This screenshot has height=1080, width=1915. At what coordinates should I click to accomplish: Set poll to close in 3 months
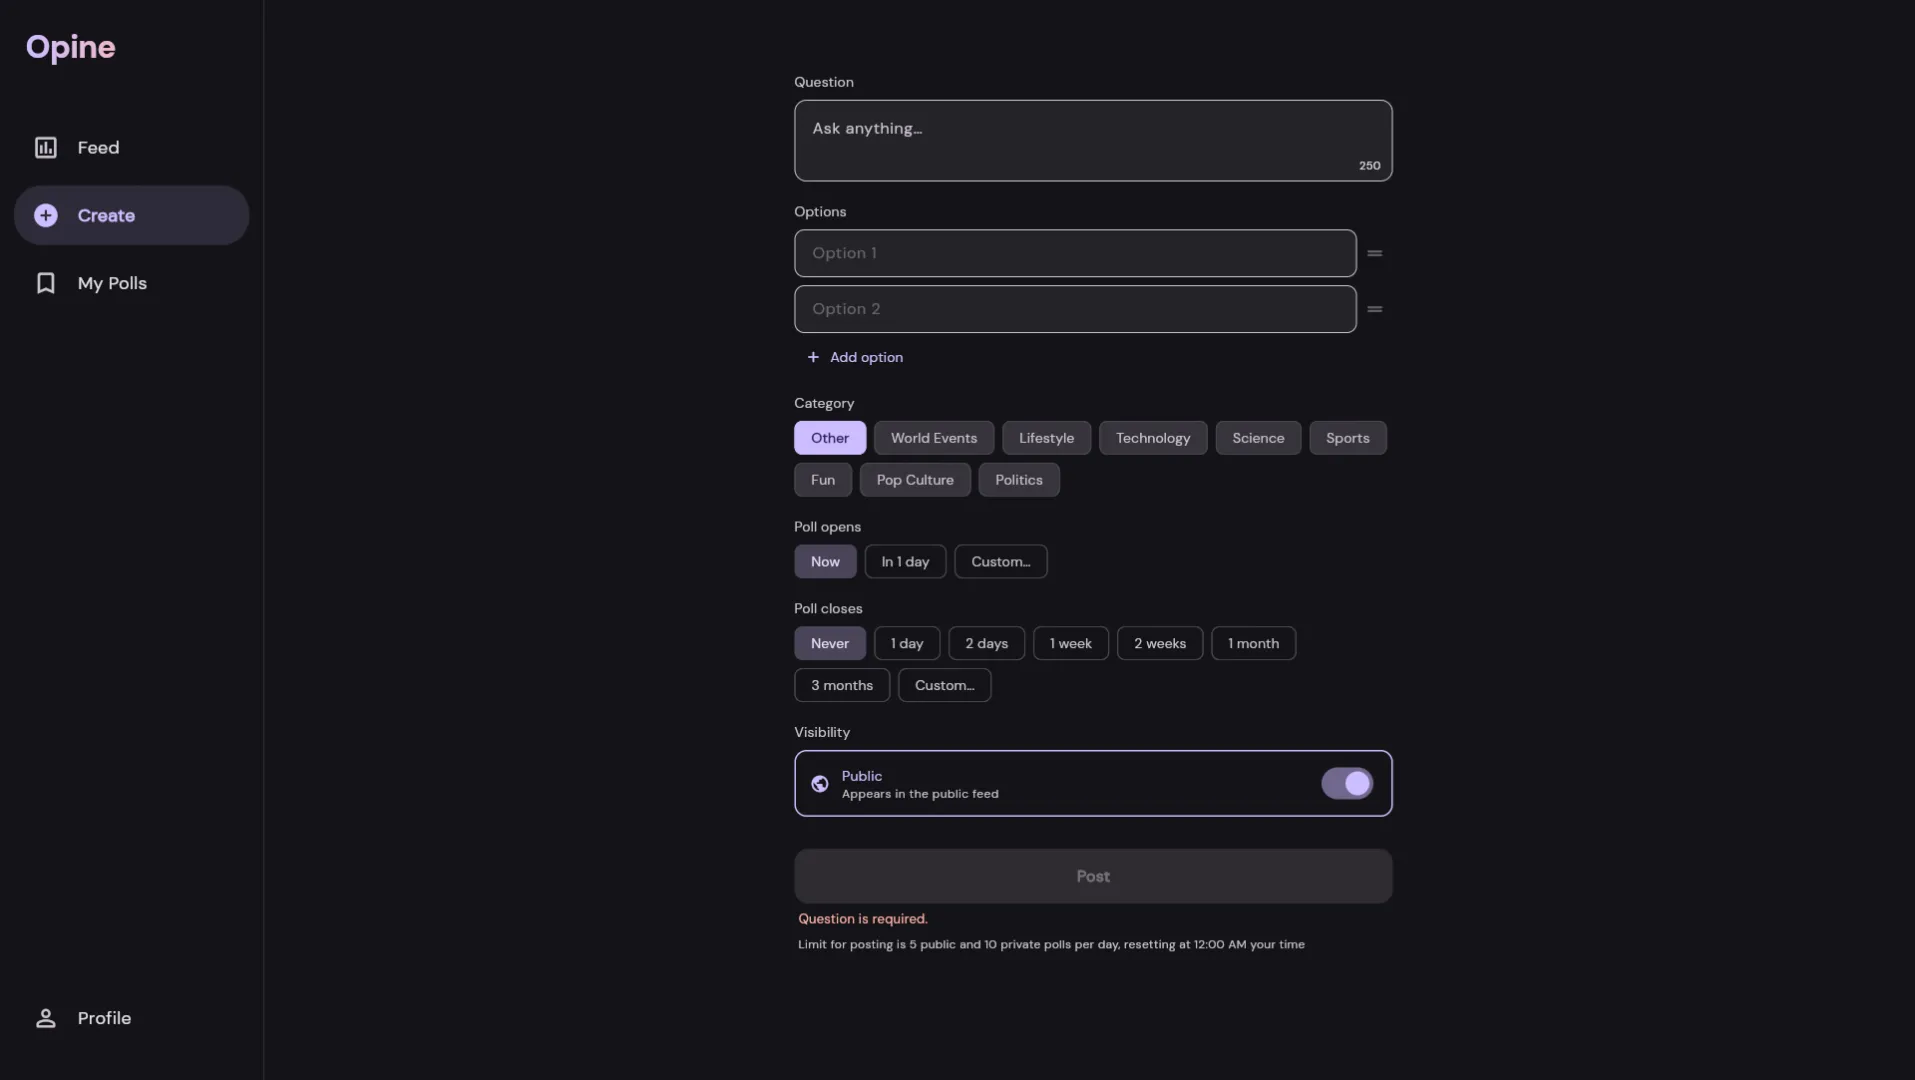842,686
